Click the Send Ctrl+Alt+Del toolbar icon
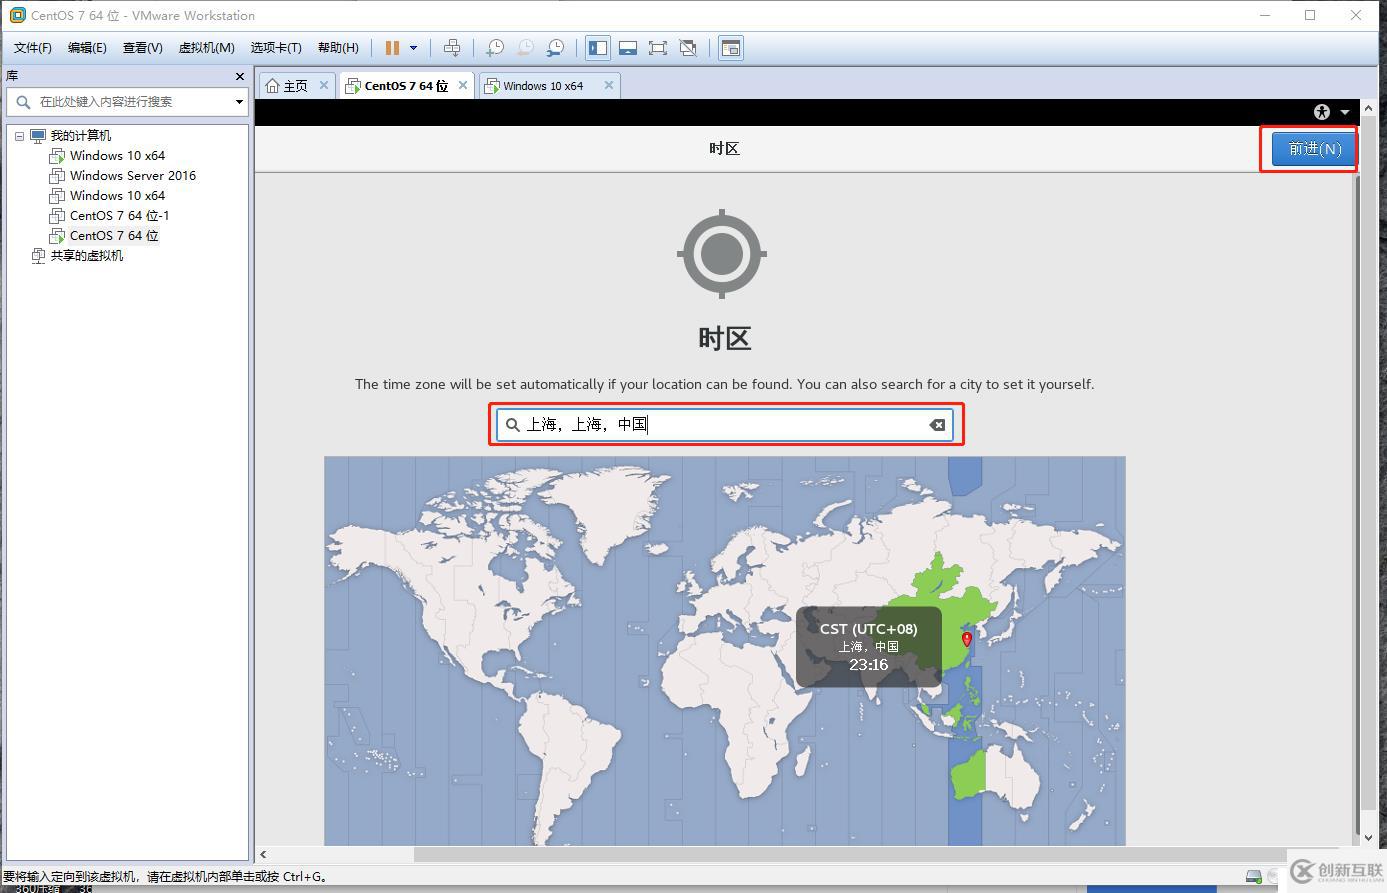The height and width of the screenshot is (893, 1387). click(x=452, y=48)
